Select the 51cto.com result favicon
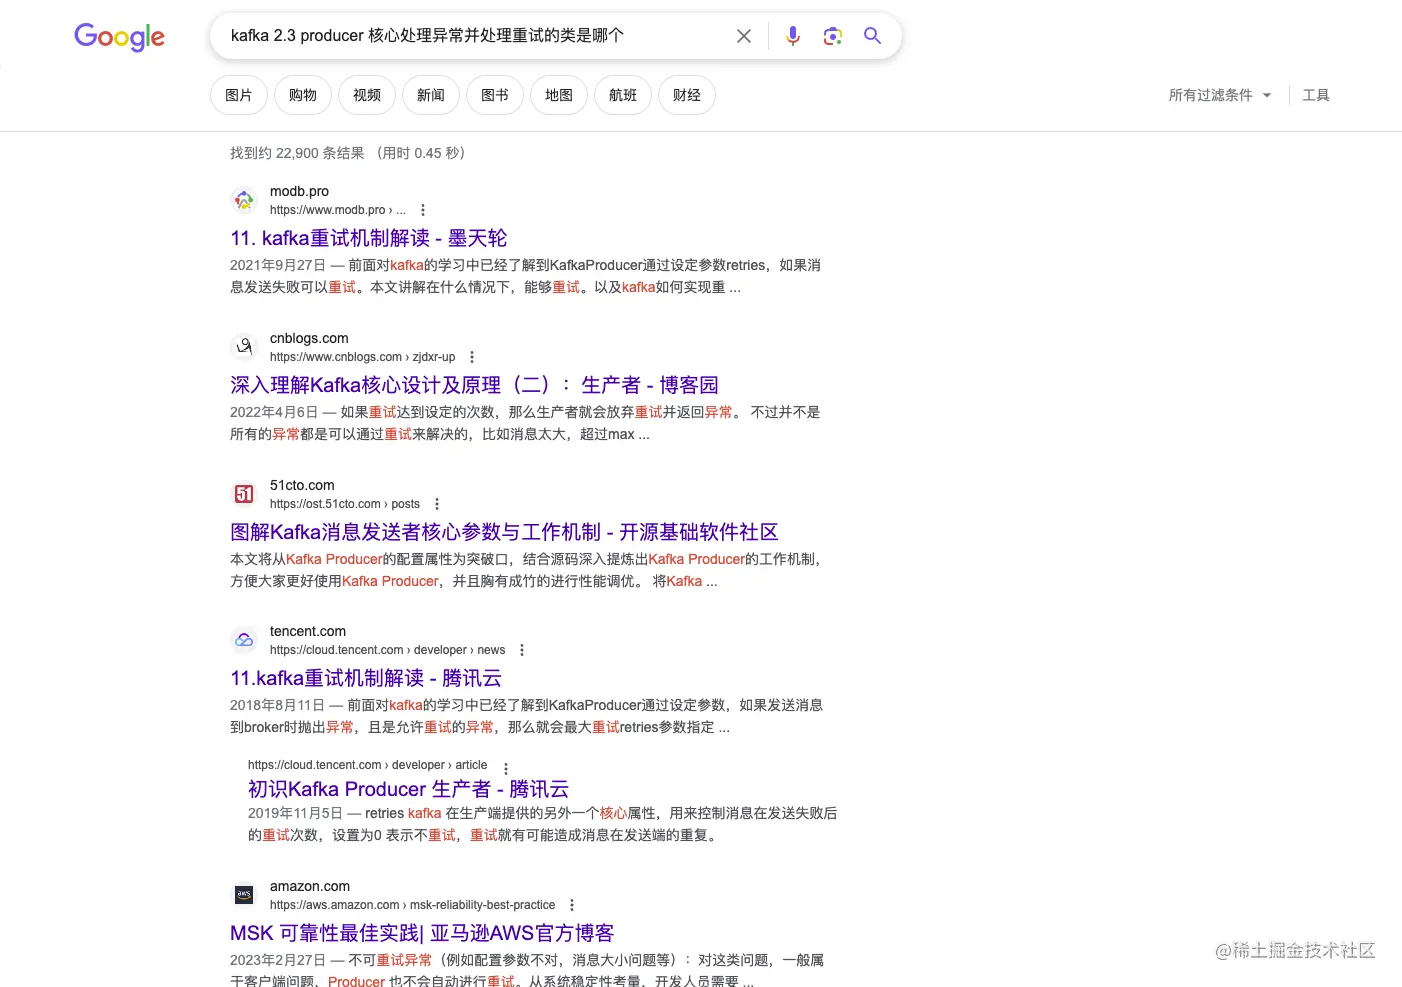Screen dimensions: 1402x987 (243, 493)
